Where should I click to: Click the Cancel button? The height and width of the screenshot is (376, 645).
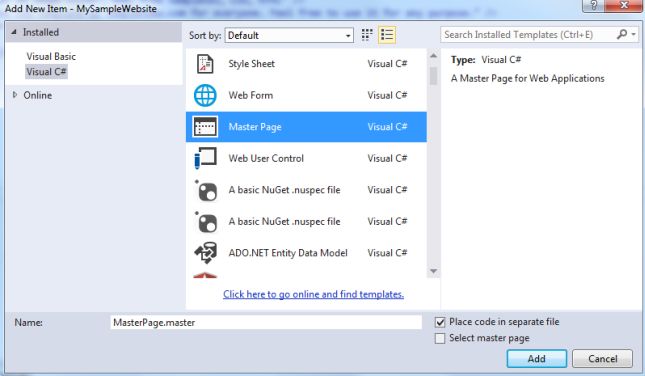pyautogui.click(x=603, y=359)
